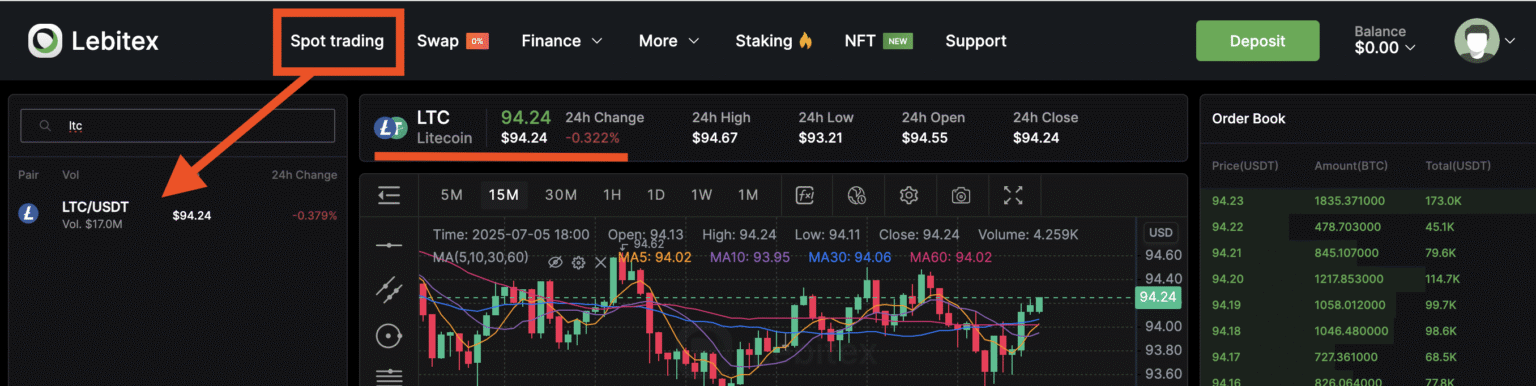Open the chart indicators (fx) menu
This screenshot has height=386, width=1536.
click(x=804, y=195)
